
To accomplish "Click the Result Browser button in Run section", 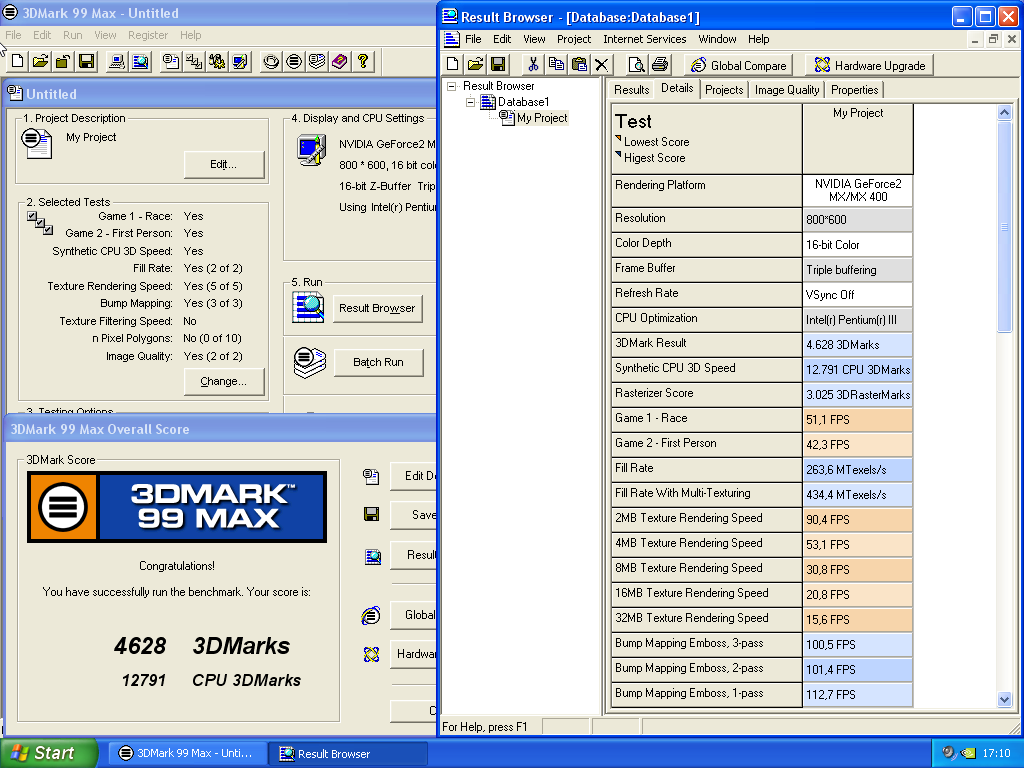I will tap(377, 308).
